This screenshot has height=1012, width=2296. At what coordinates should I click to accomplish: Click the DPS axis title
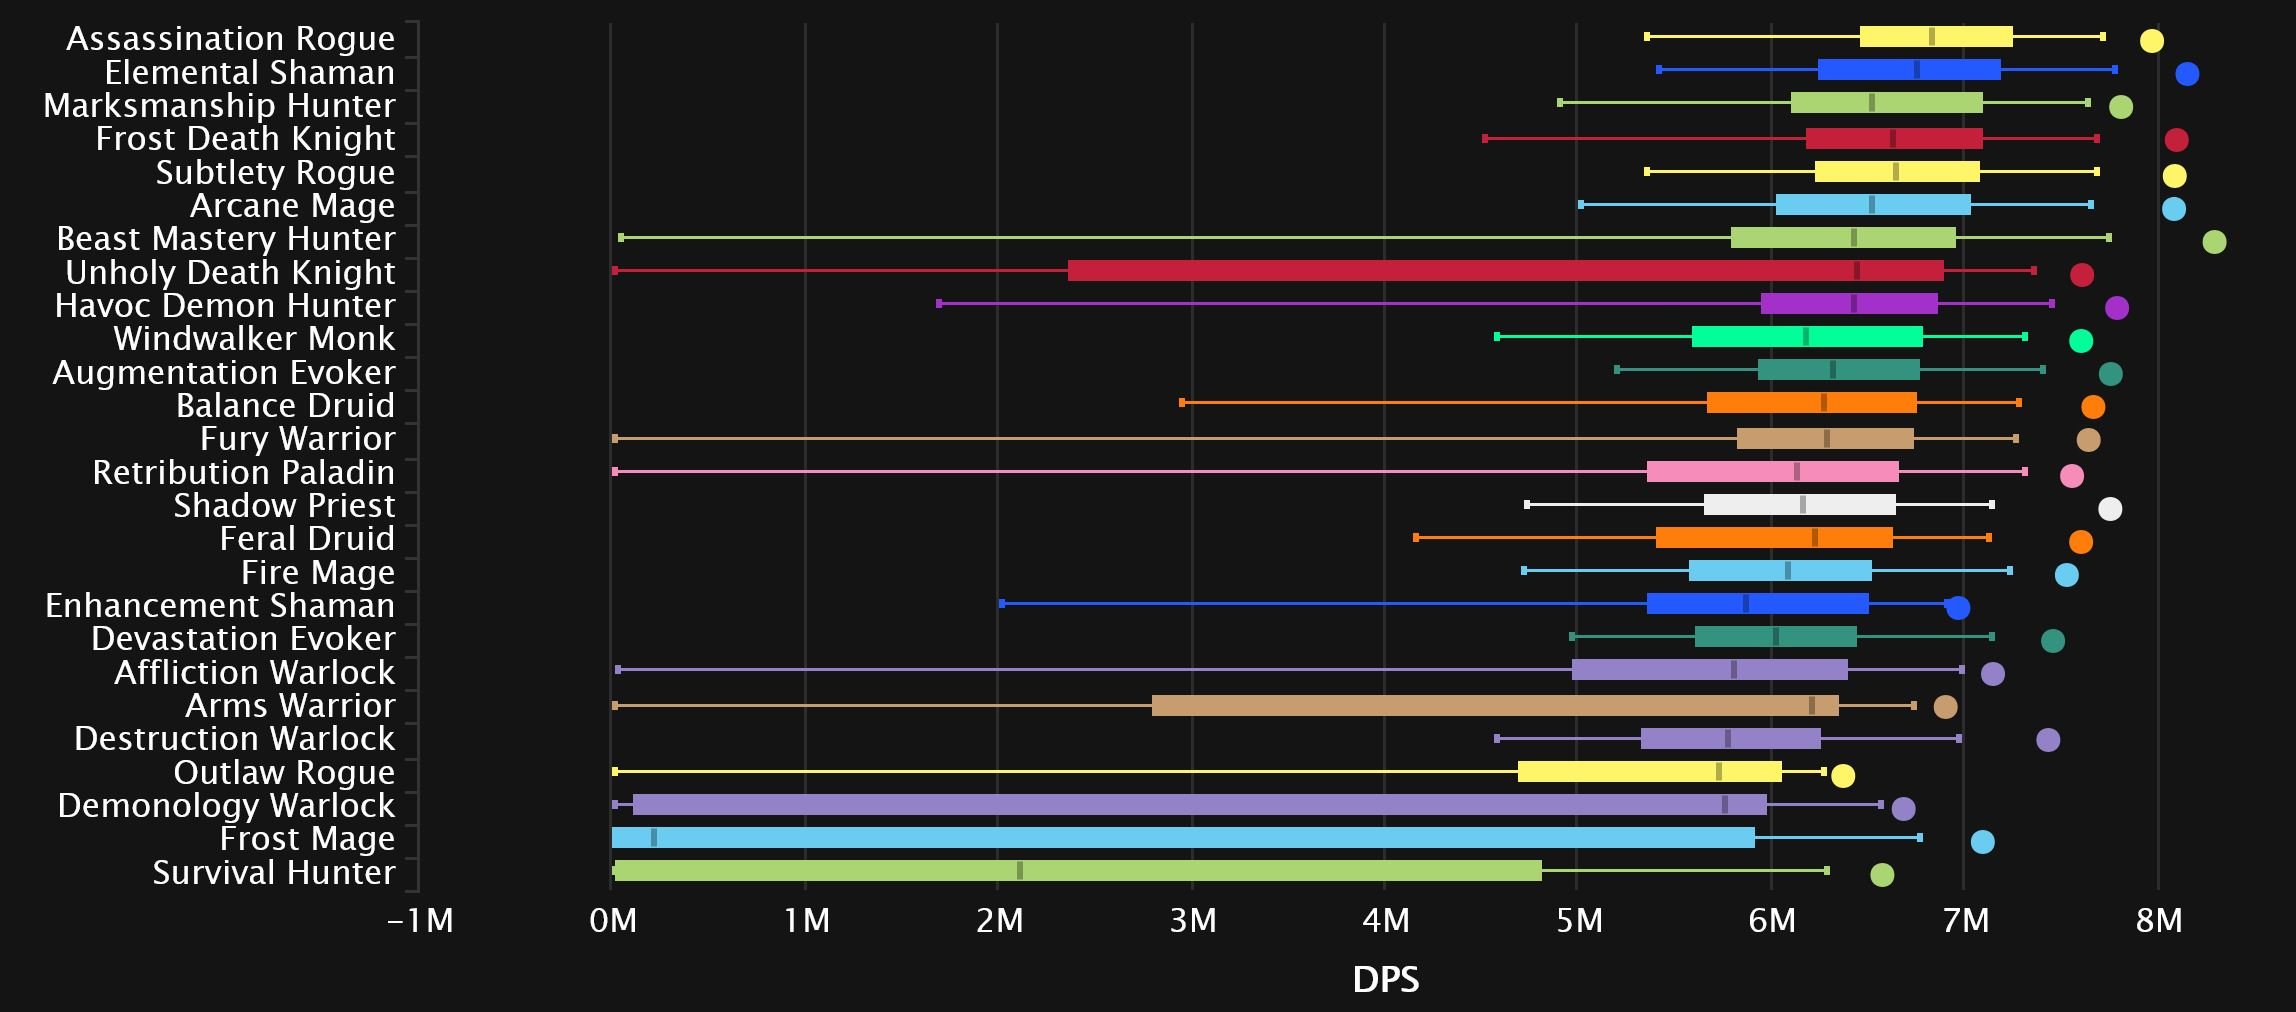tap(1385, 980)
